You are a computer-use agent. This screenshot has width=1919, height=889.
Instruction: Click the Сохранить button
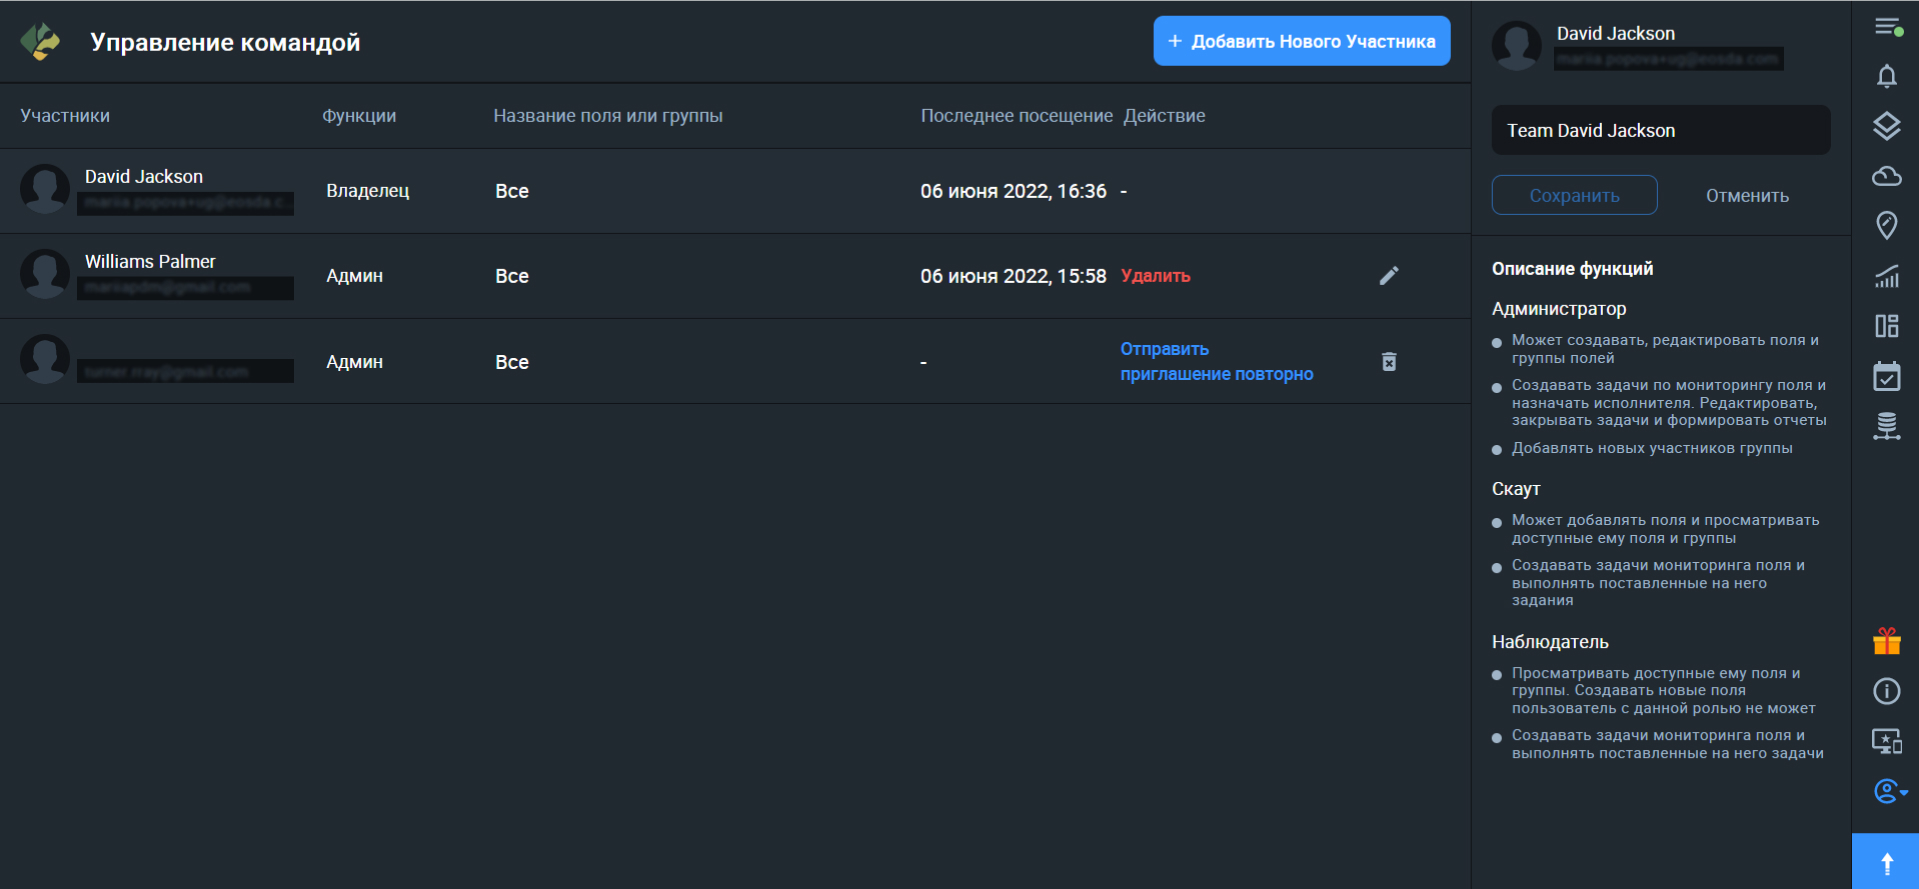tap(1574, 195)
